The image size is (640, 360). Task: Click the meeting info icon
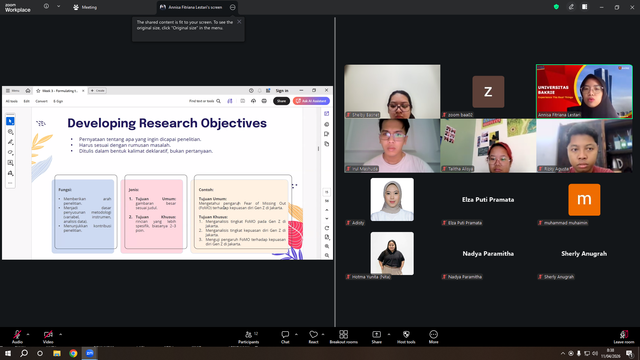click(47, 7)
